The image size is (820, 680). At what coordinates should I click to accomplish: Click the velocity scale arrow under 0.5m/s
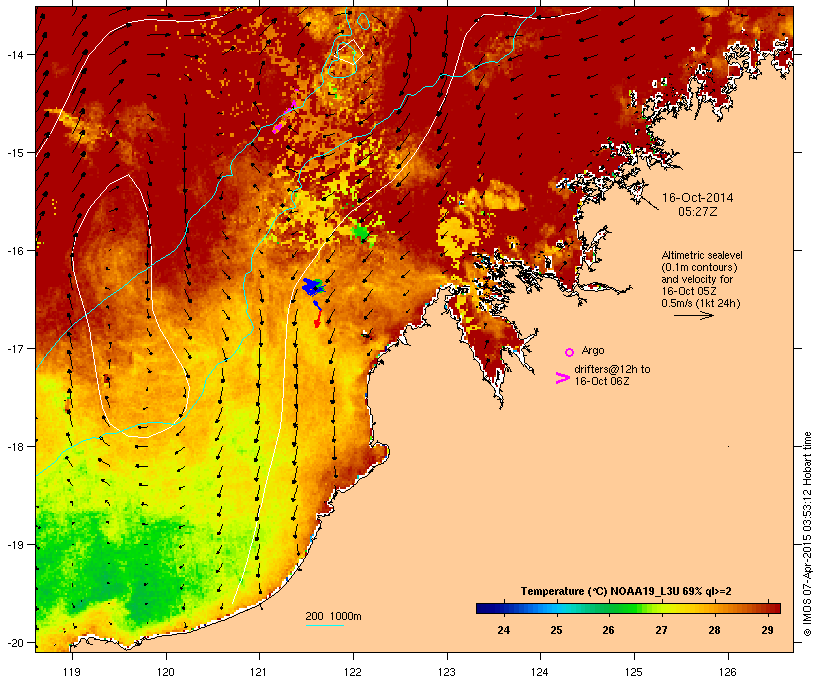[x=693, y=315]
